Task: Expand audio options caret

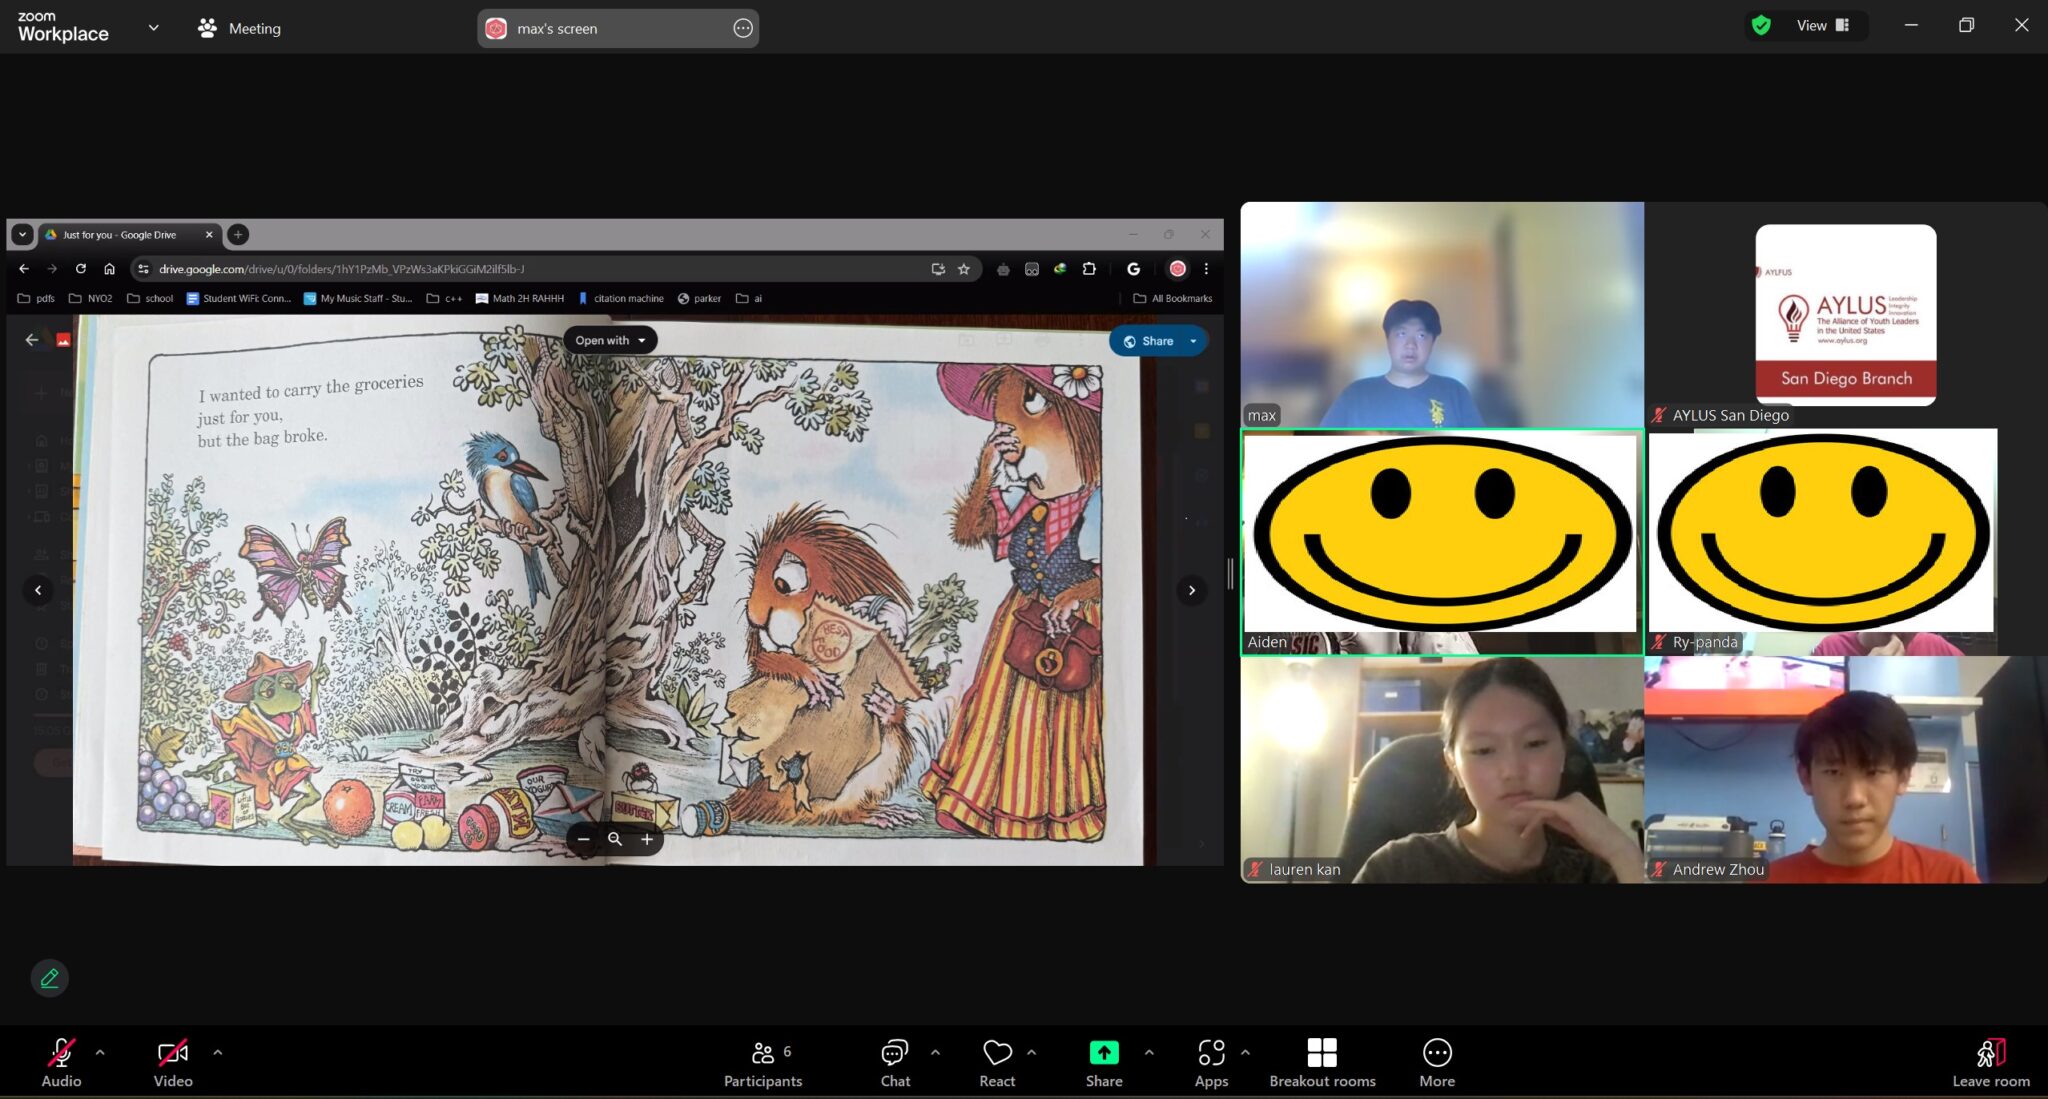Action: point(100,1052)
